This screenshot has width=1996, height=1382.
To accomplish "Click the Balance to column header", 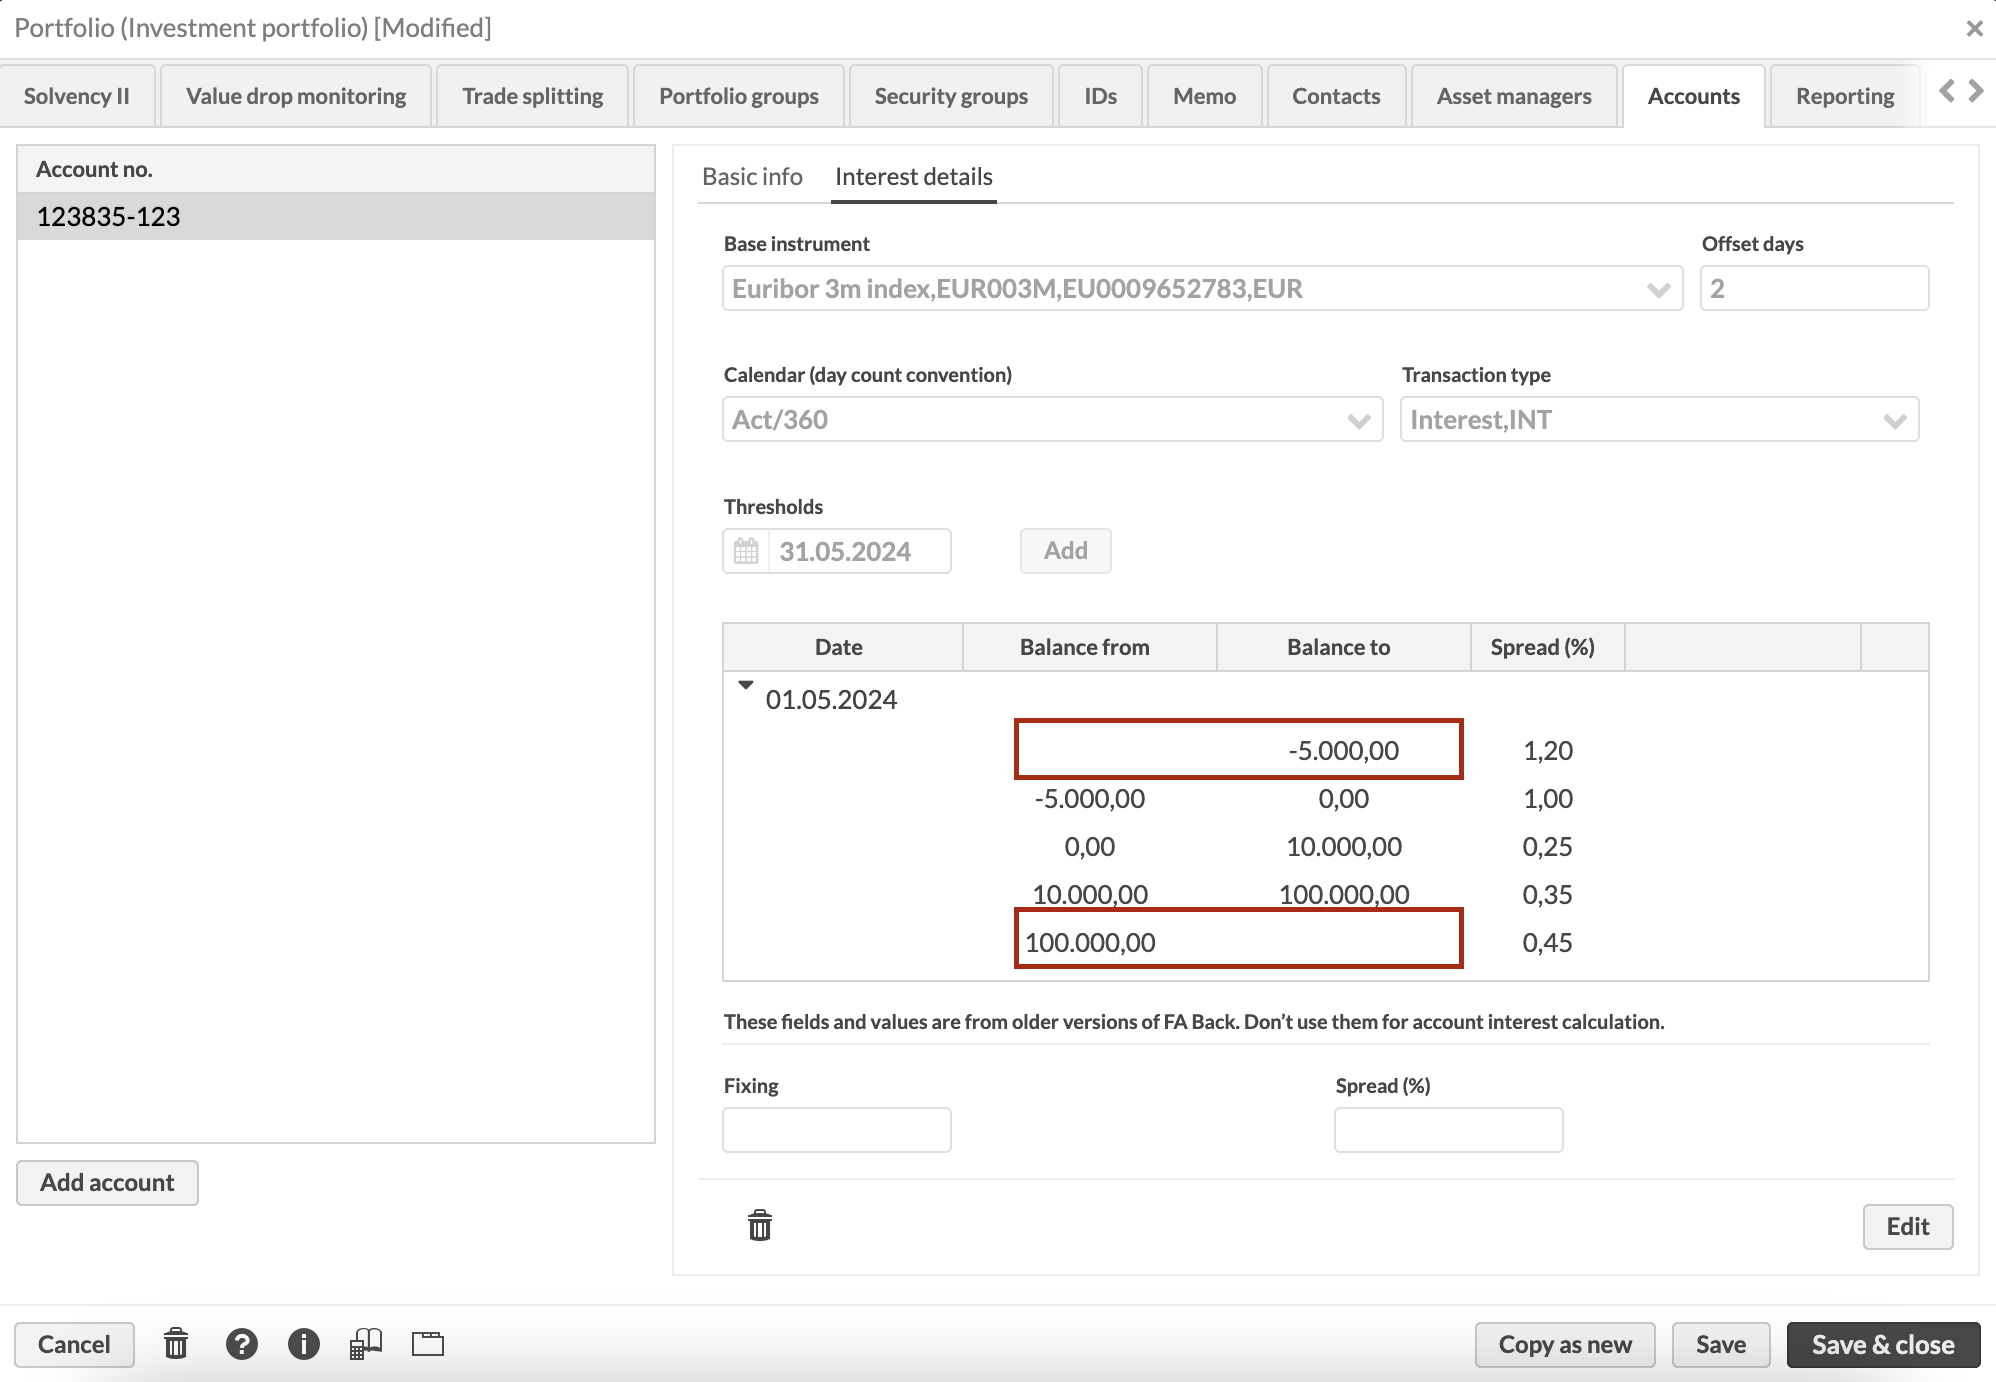I will pyautogui.click(x=1343, y=647).
